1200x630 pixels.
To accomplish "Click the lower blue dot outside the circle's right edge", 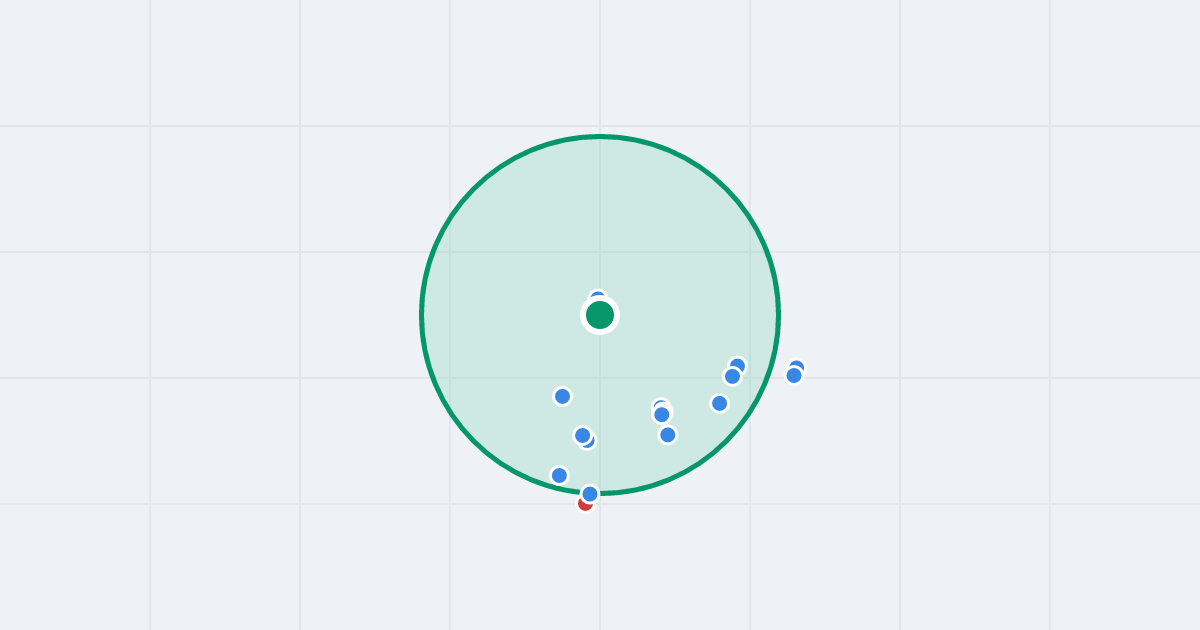I will [794, 375].
